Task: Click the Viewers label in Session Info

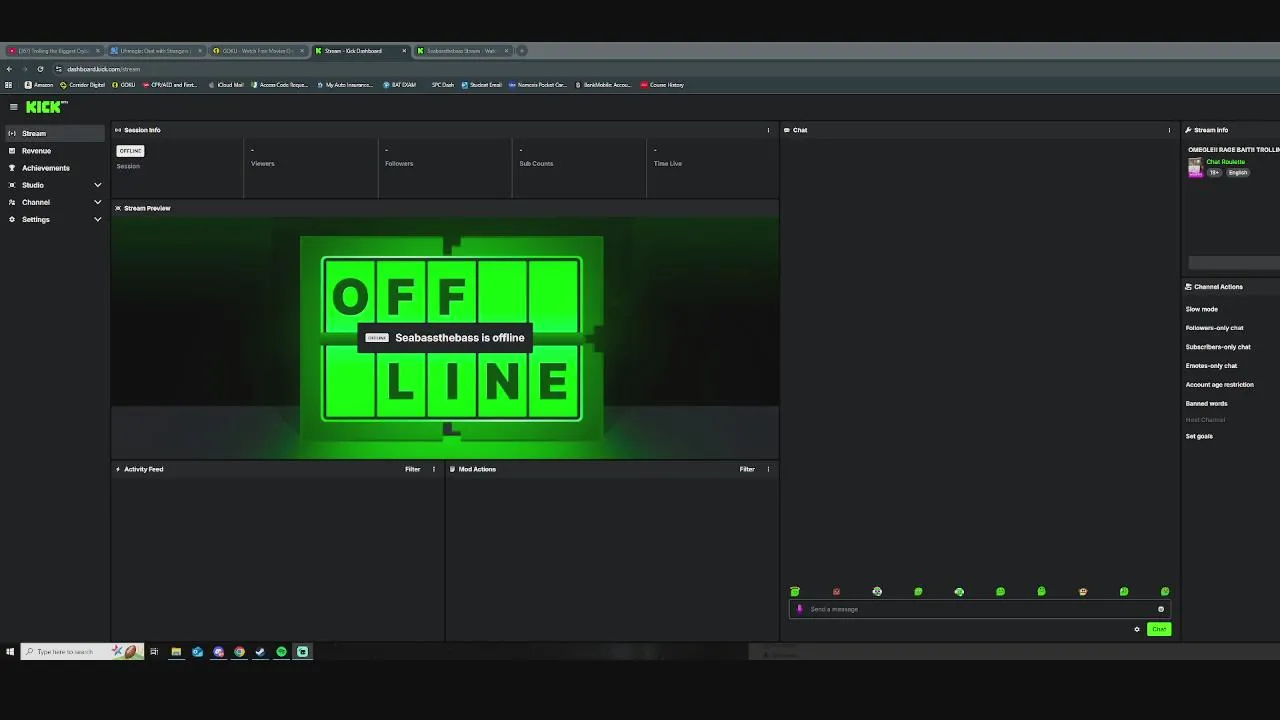Action: tap(263, 164)
